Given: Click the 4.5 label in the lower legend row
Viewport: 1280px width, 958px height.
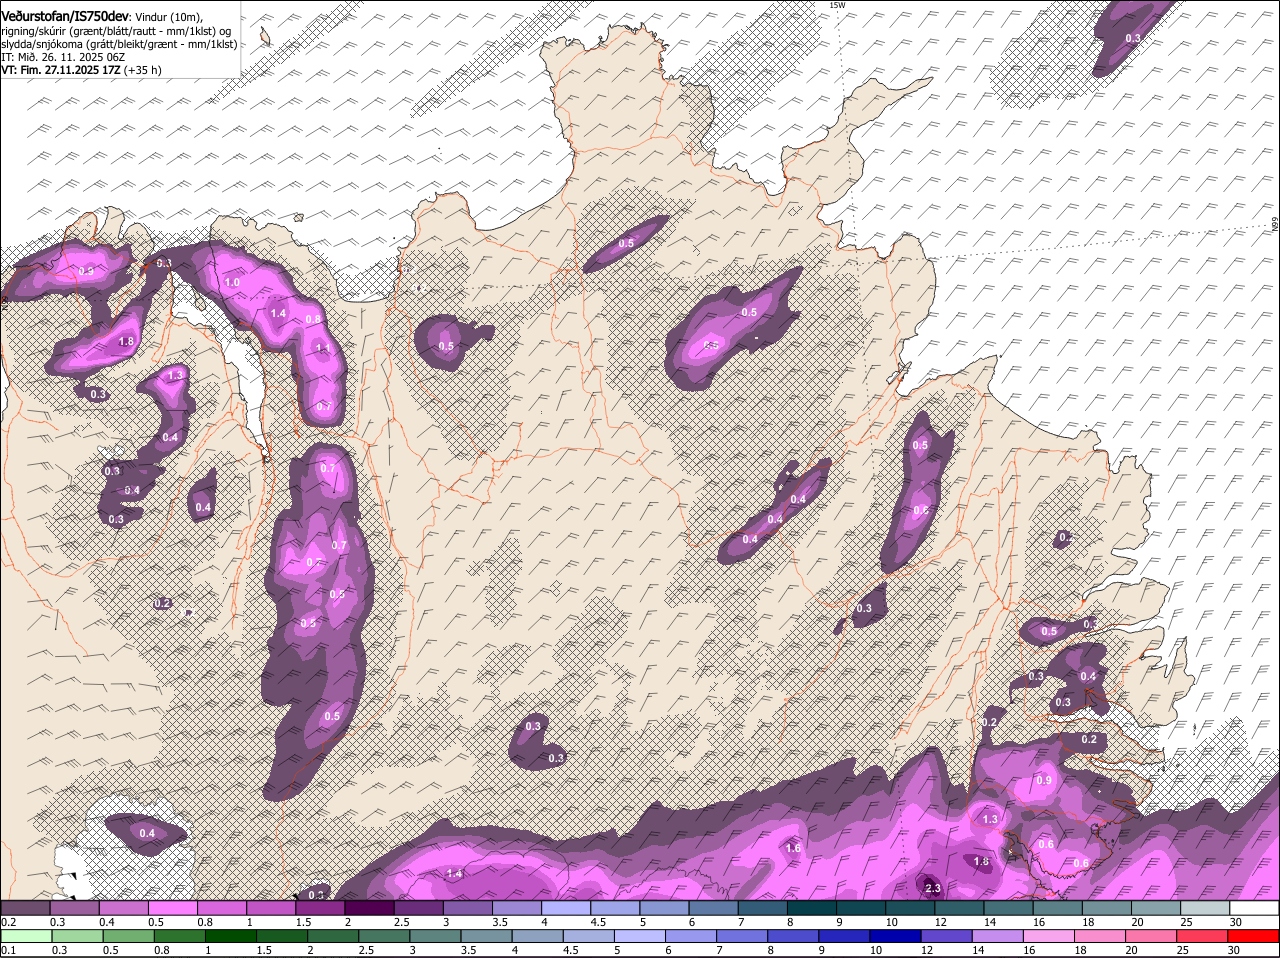Looking at the screenshot, I should pyautogui.click(x=571, y=950).
